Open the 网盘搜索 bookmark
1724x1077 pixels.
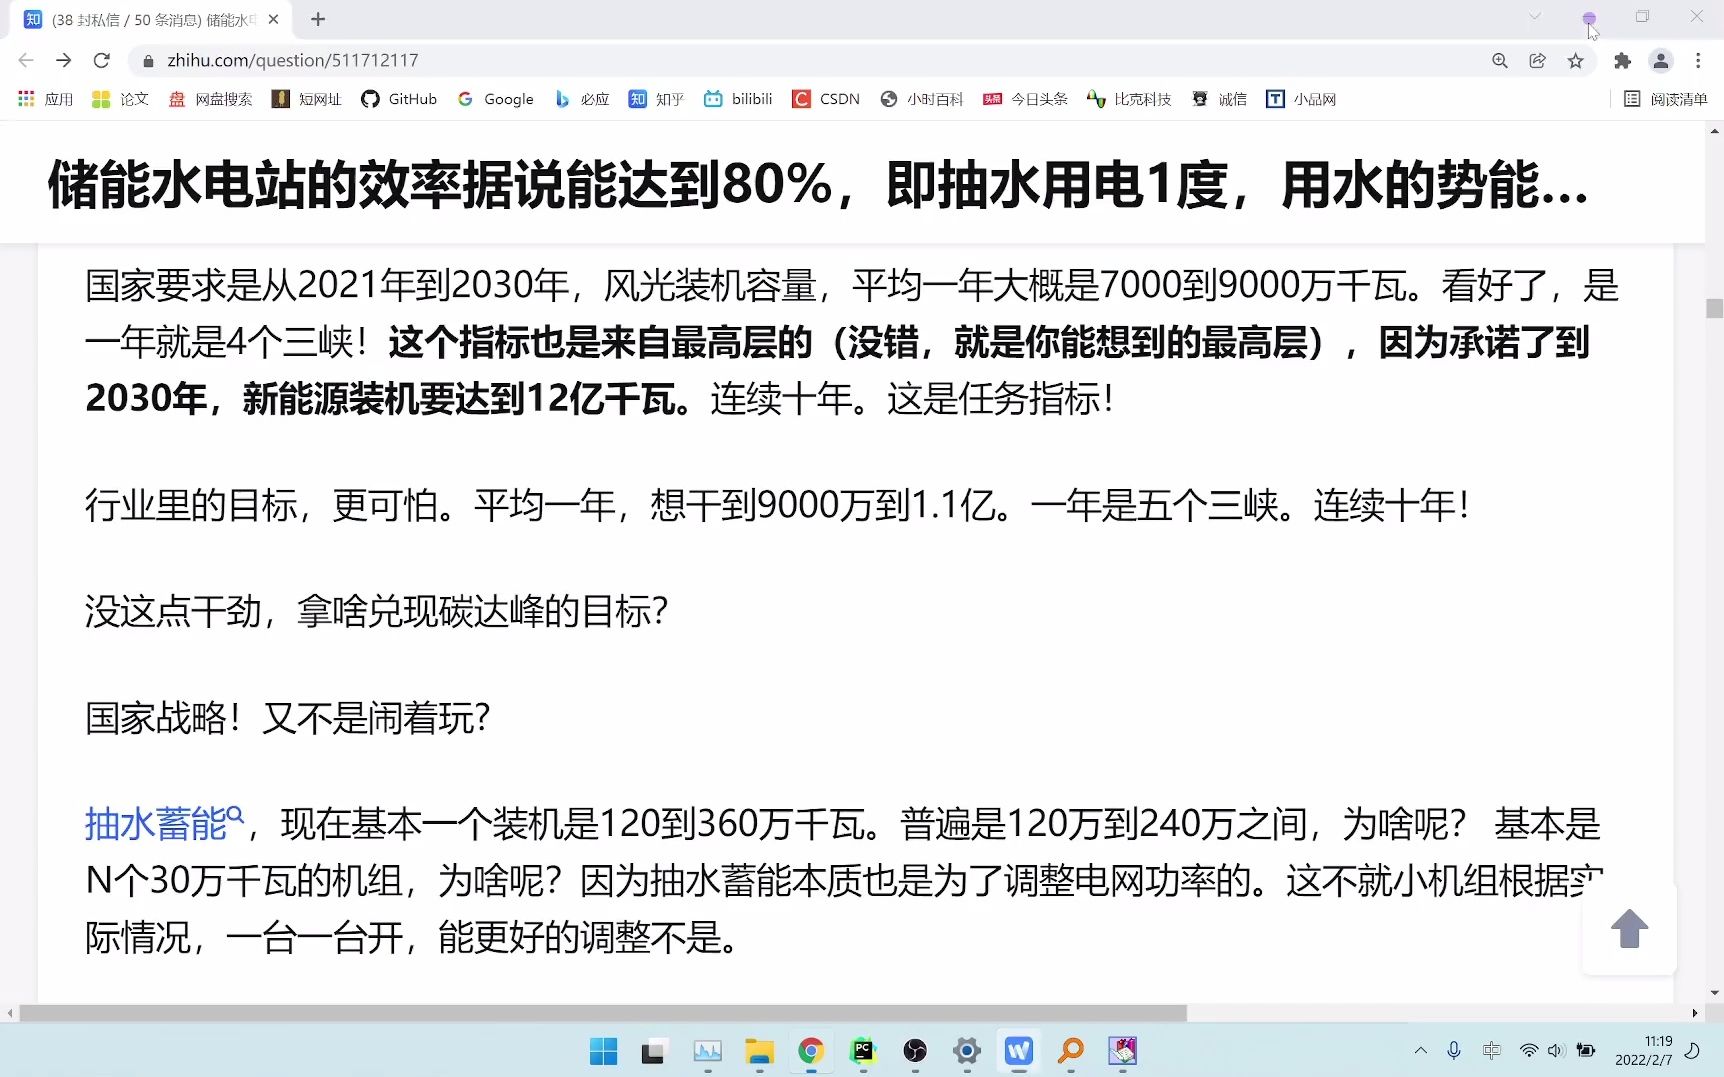(x=210, y=99)
